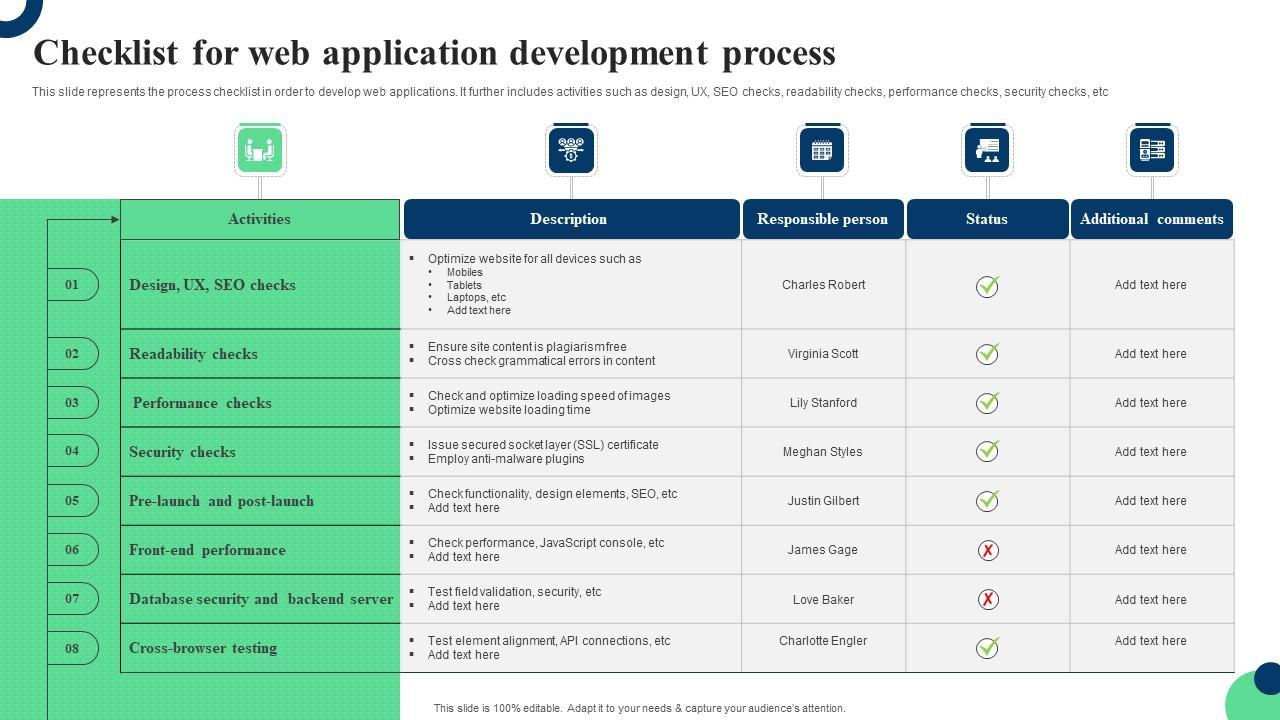
Task: Click the 03 step number badge
Action: [x=73, y=402]
